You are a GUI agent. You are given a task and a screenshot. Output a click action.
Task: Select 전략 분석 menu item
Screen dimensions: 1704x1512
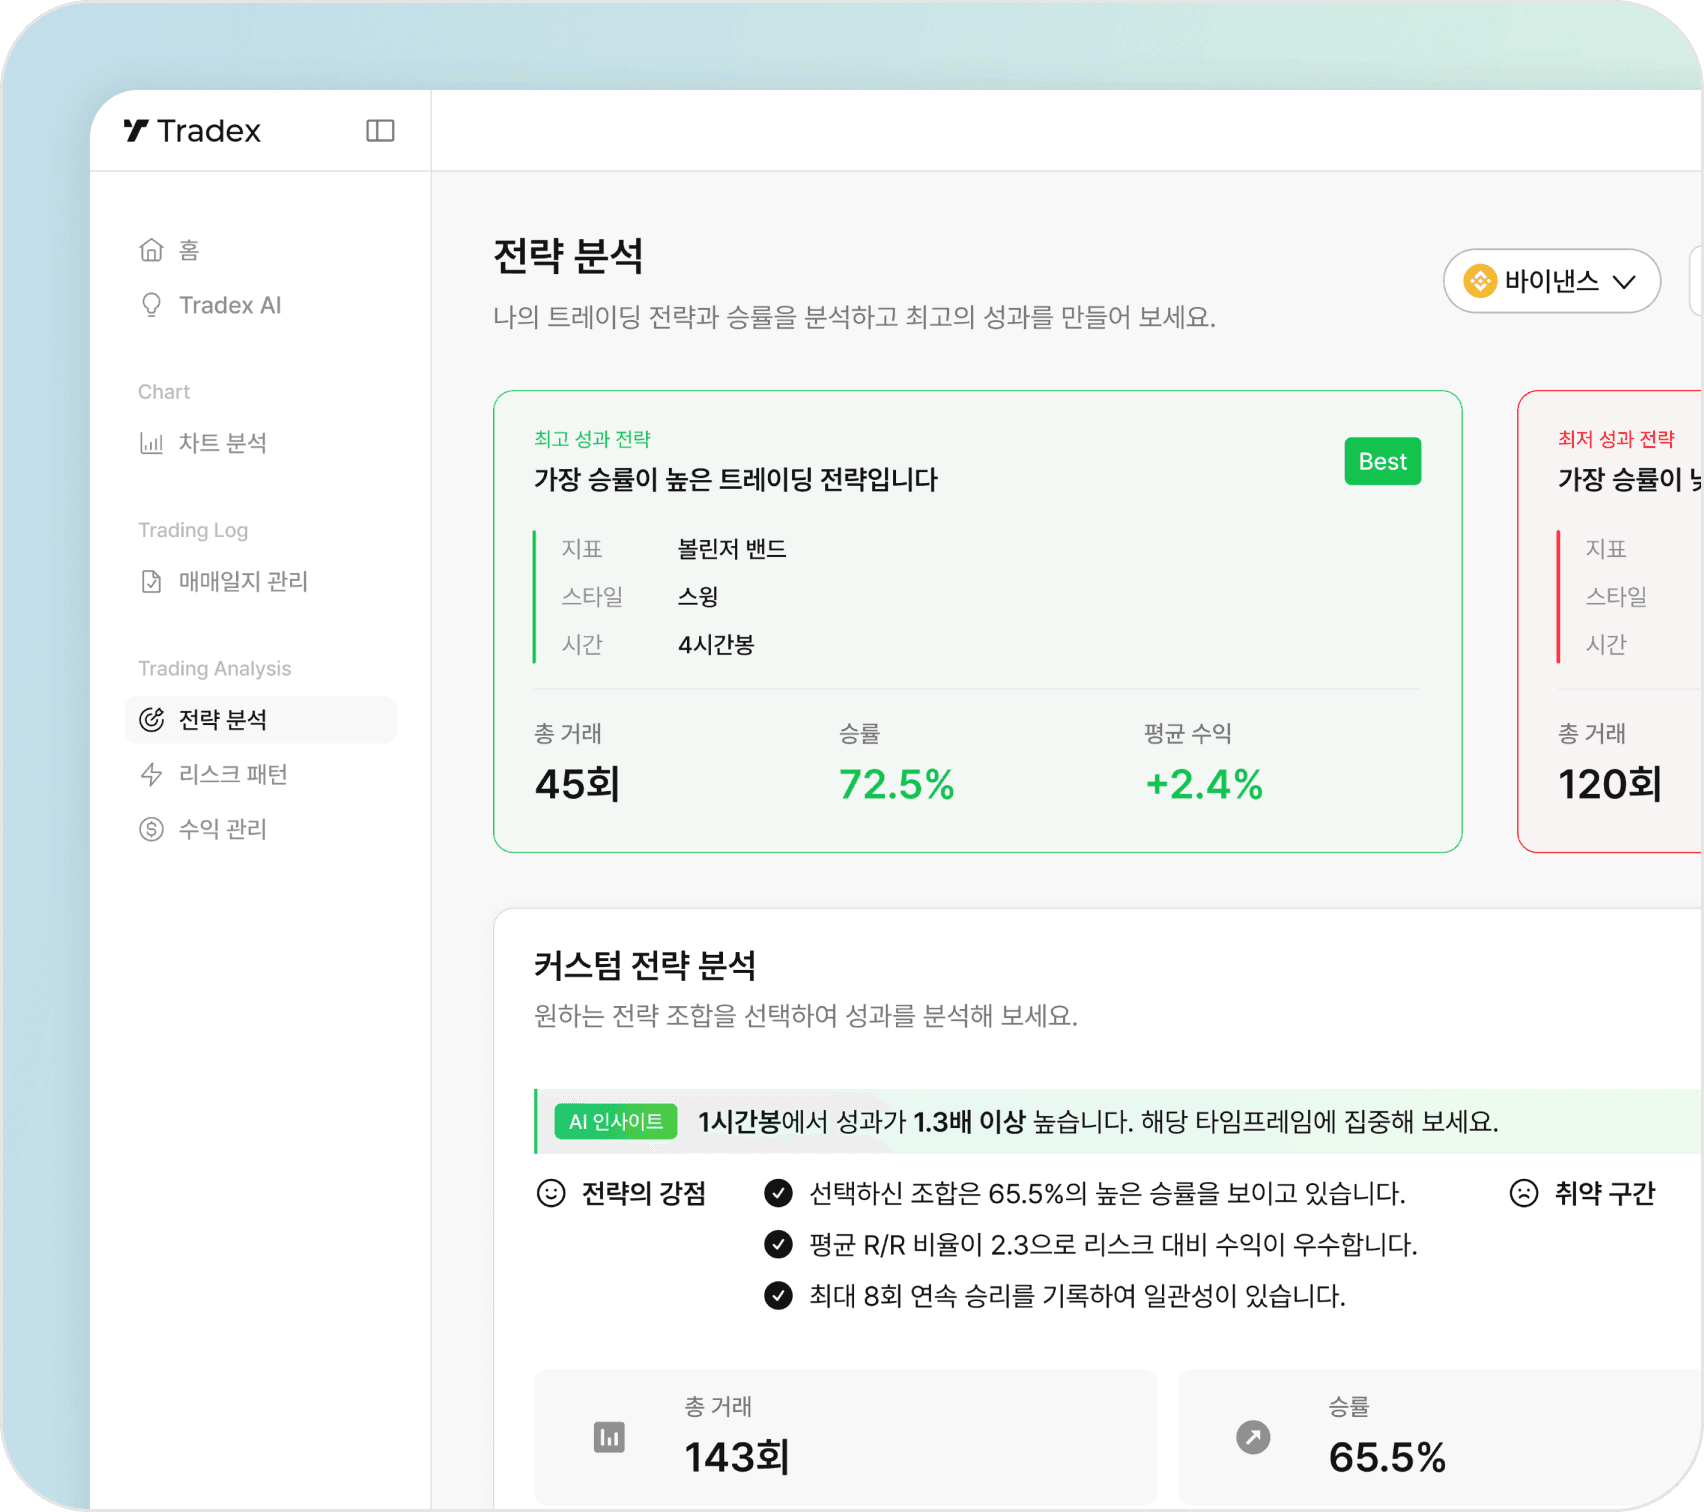click(x=261, y=720)
